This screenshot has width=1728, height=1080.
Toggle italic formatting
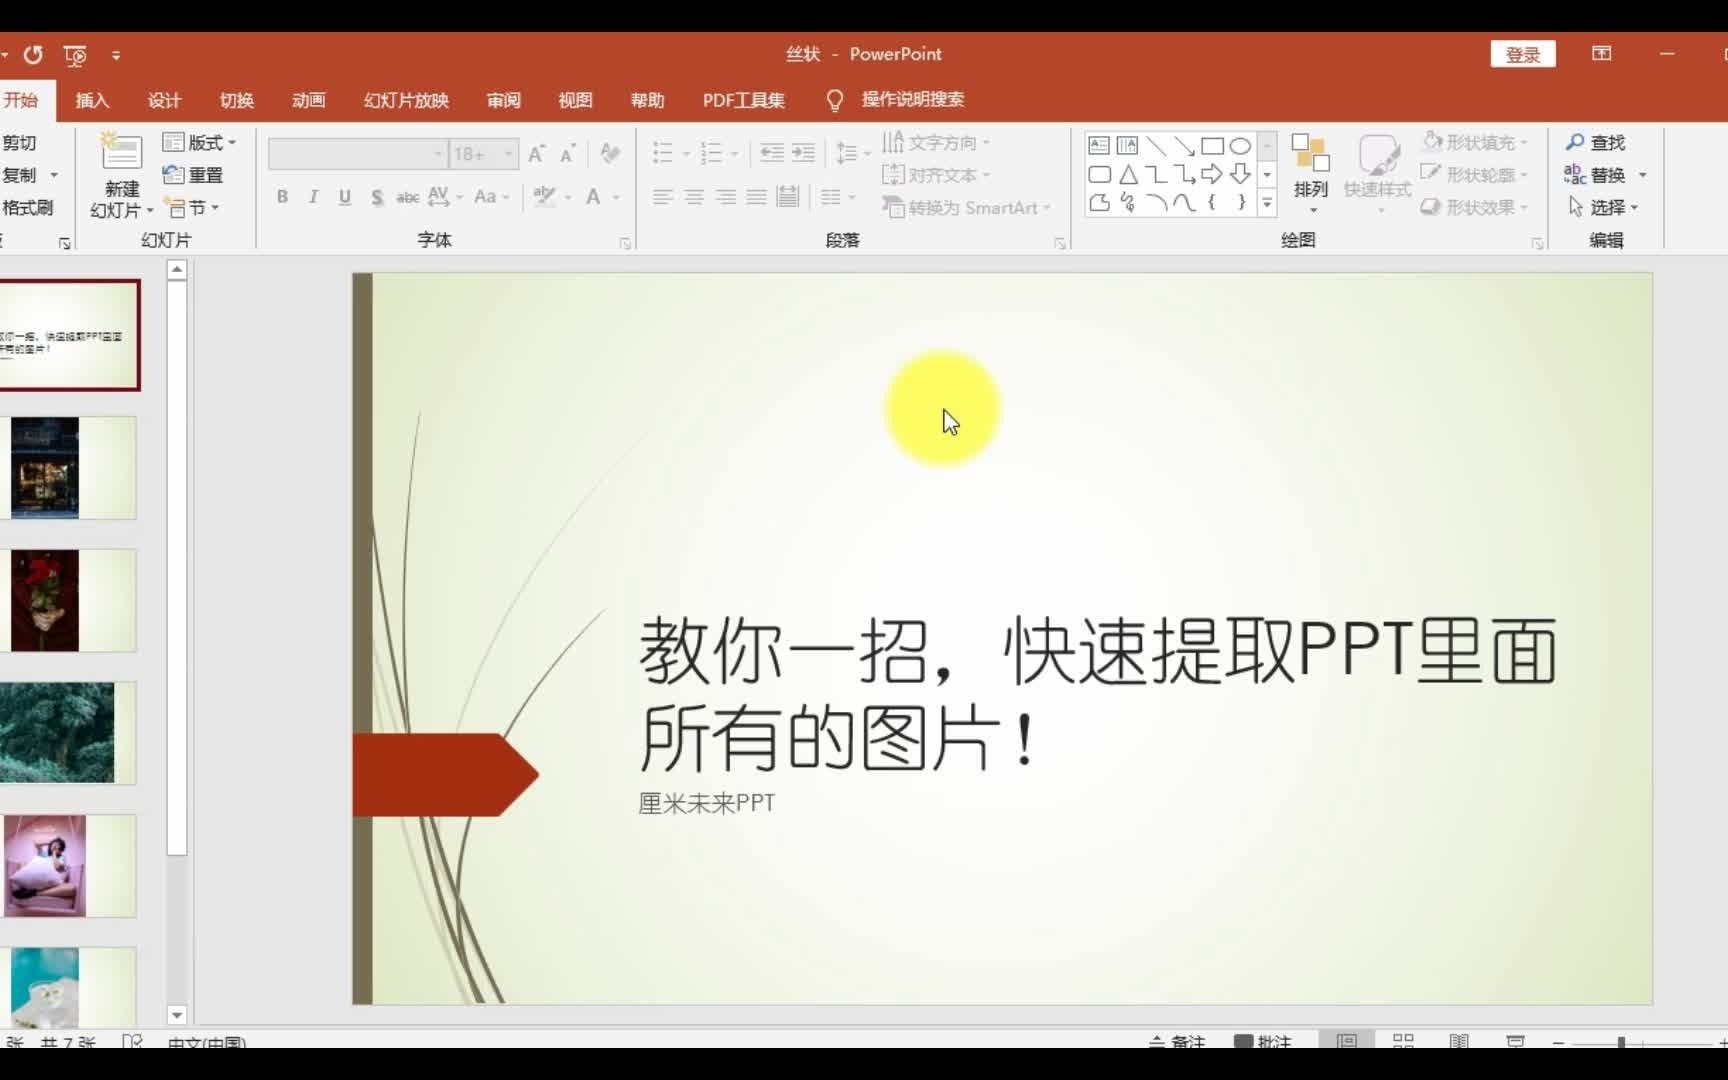click(x=312, y=197)
